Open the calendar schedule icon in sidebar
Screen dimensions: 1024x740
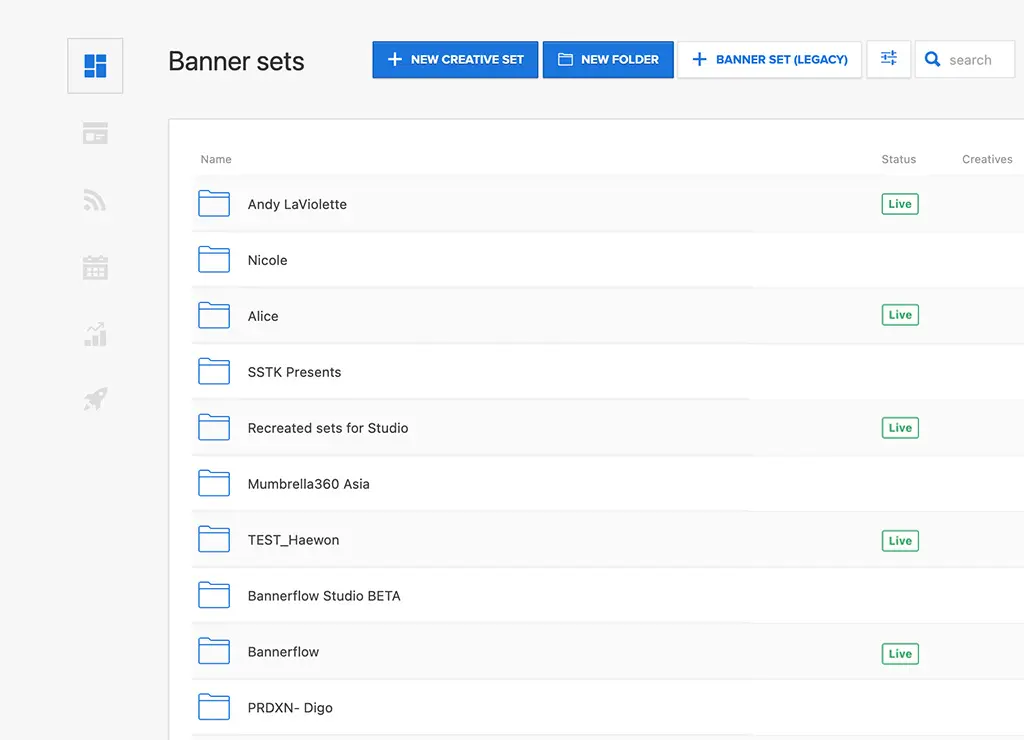coord(95,267)
